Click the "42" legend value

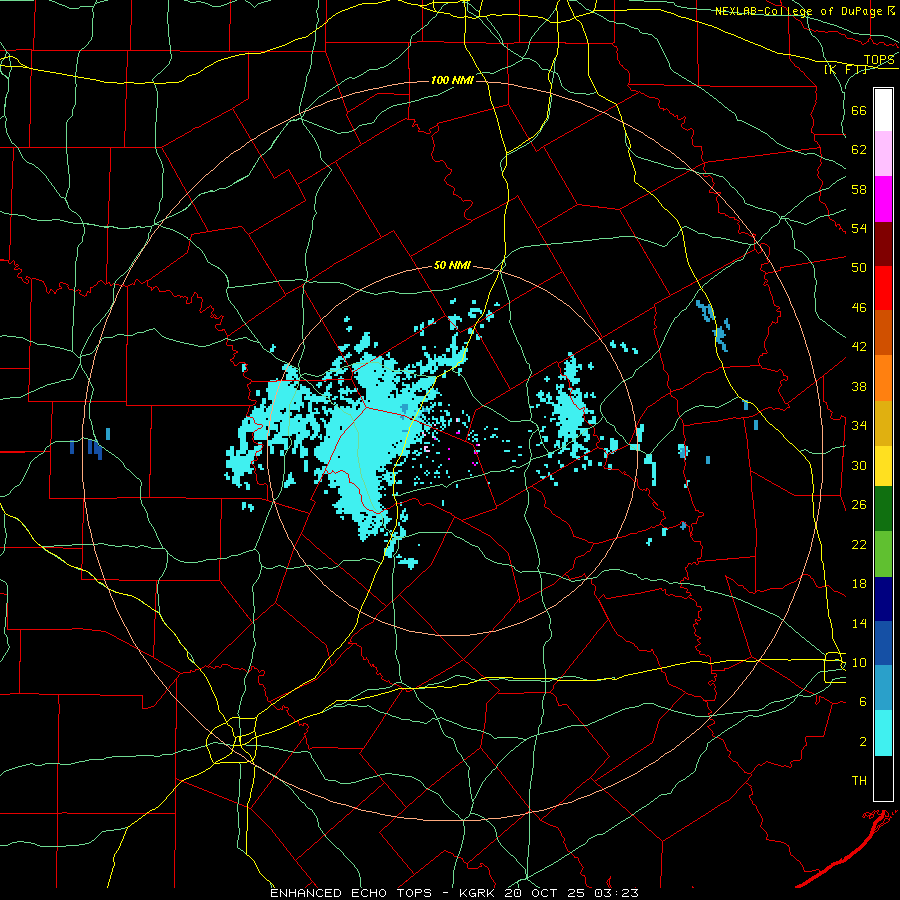pos(859,347)
